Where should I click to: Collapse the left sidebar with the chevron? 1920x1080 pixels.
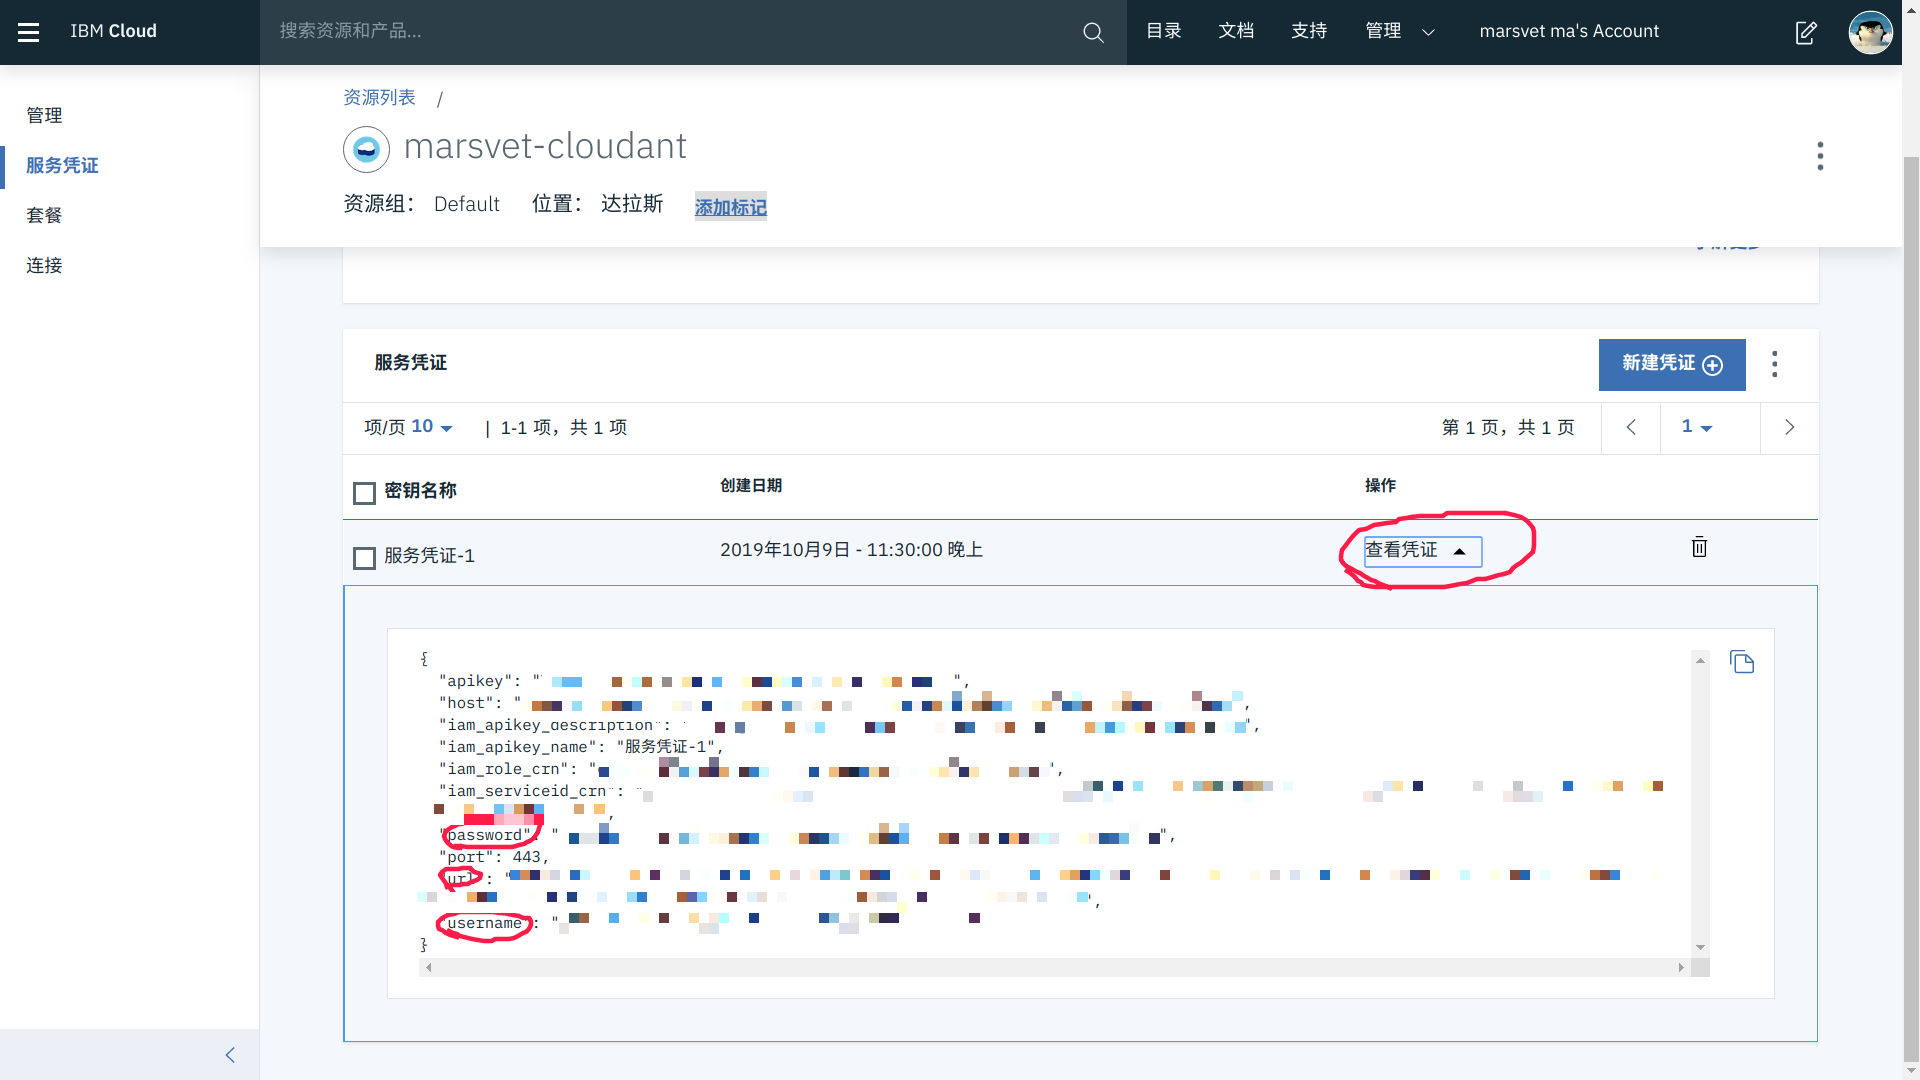[230, 1055]
